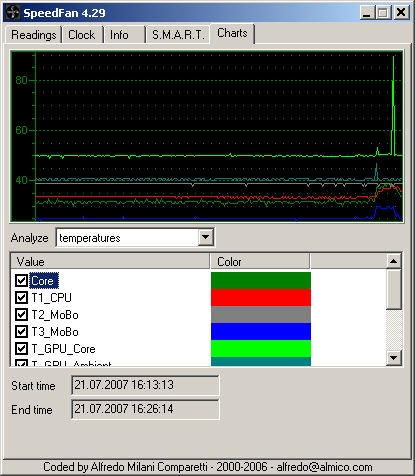Toggle the T3_MoBo checkbox
Viewport: 415px width, 476px height.
(x=21, y=331)
